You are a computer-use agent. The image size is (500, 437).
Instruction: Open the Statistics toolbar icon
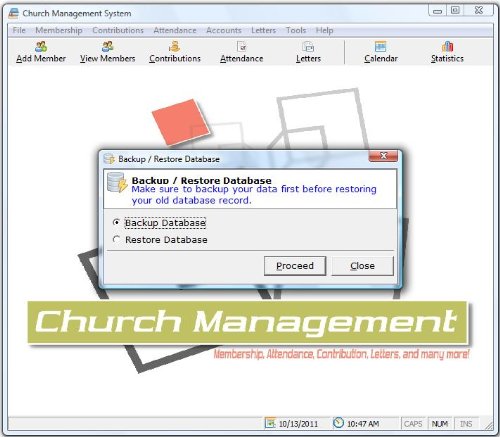(x=447, y=47)
